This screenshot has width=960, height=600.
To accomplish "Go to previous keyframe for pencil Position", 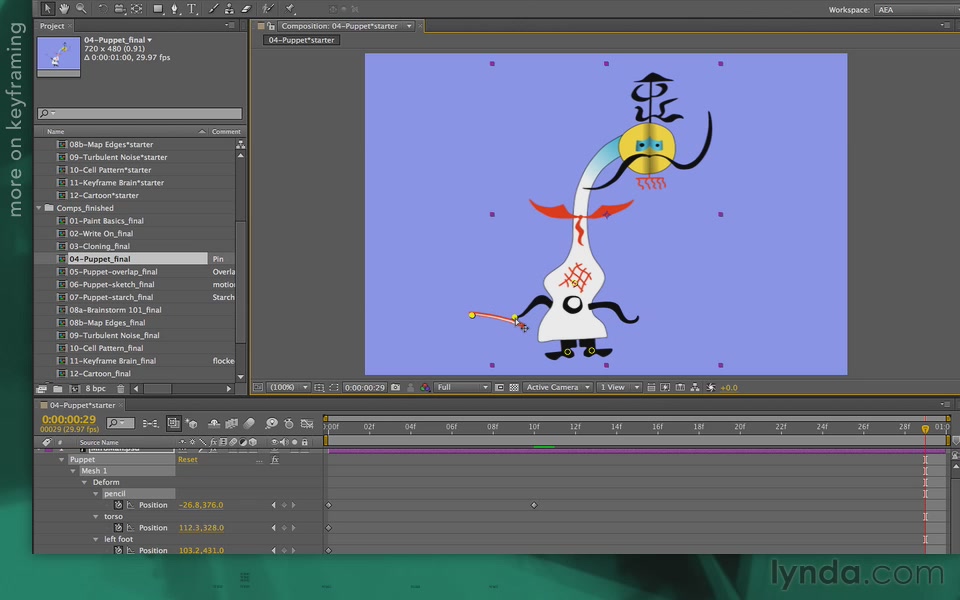I will click(273, 505).
